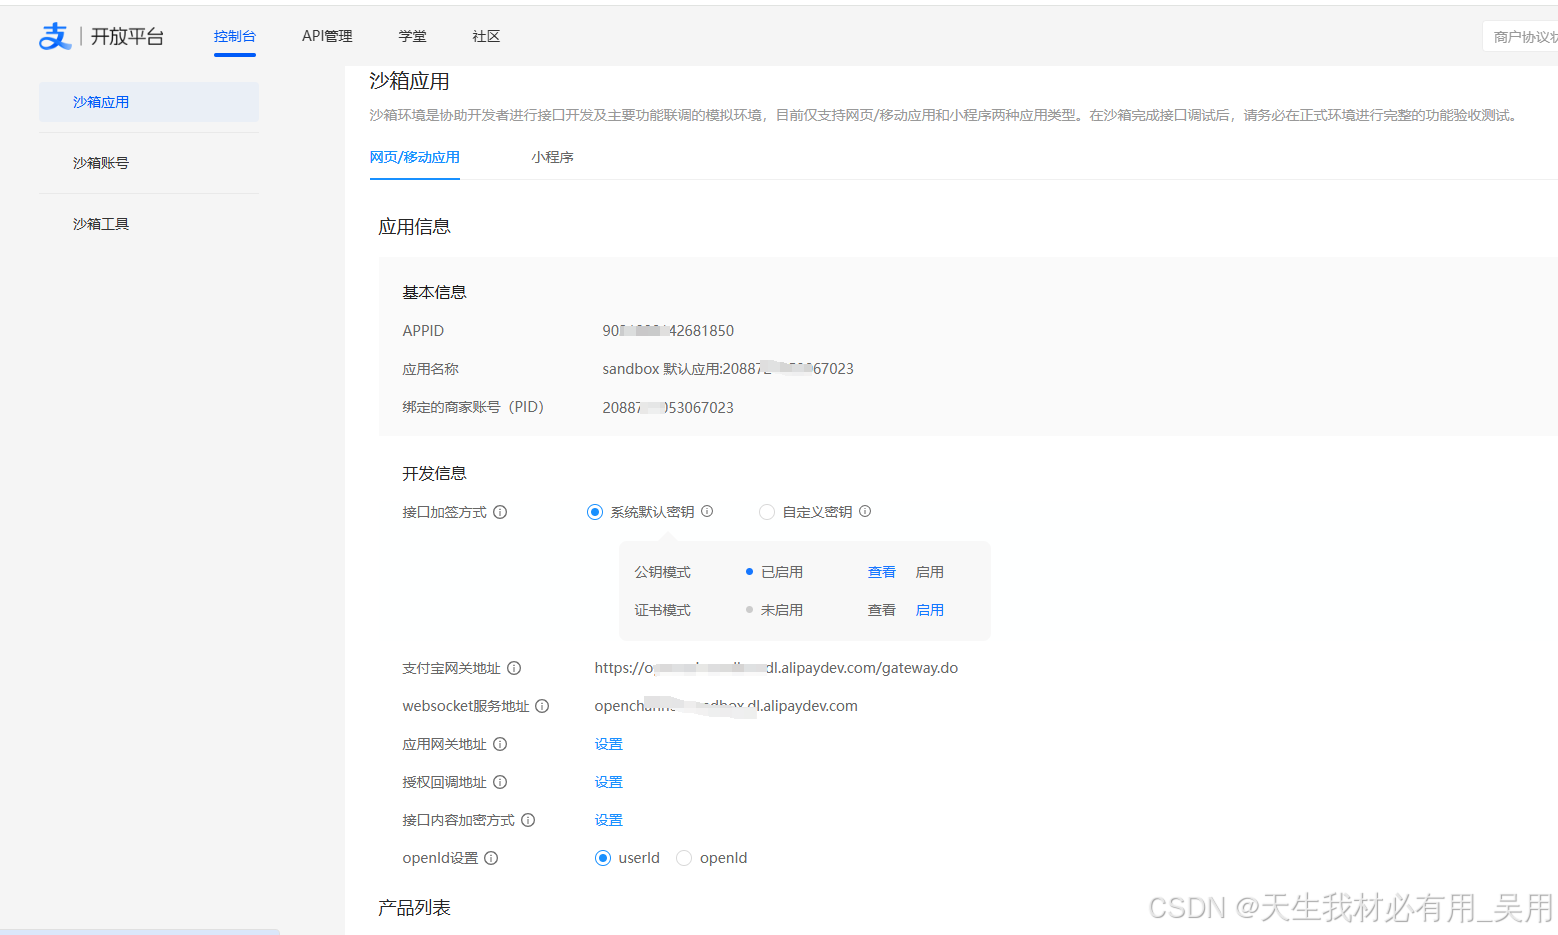Click the websocket address dl.alipaydev.com
Image resolution: width=1558 pixels, height=935 pixels.
[x=726, y=706]
